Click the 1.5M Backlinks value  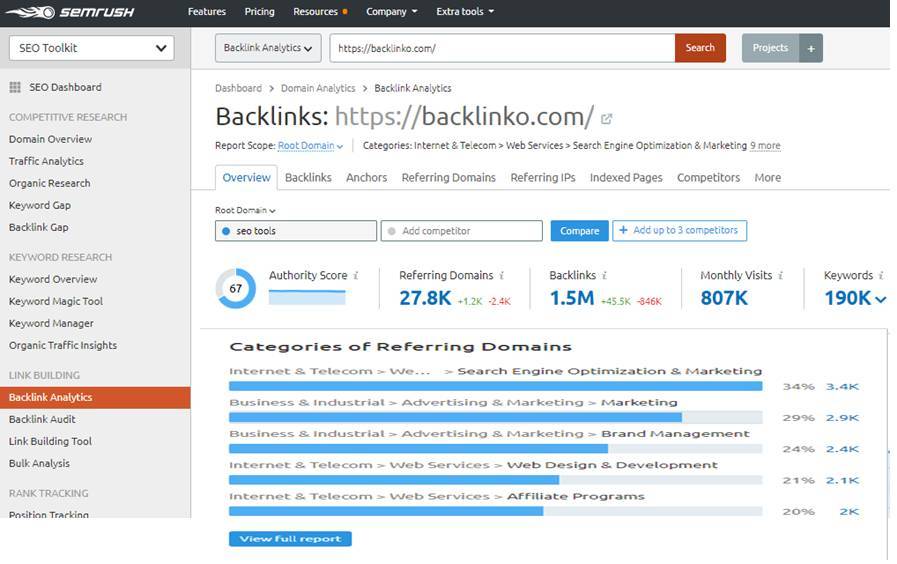pos(572,298)
